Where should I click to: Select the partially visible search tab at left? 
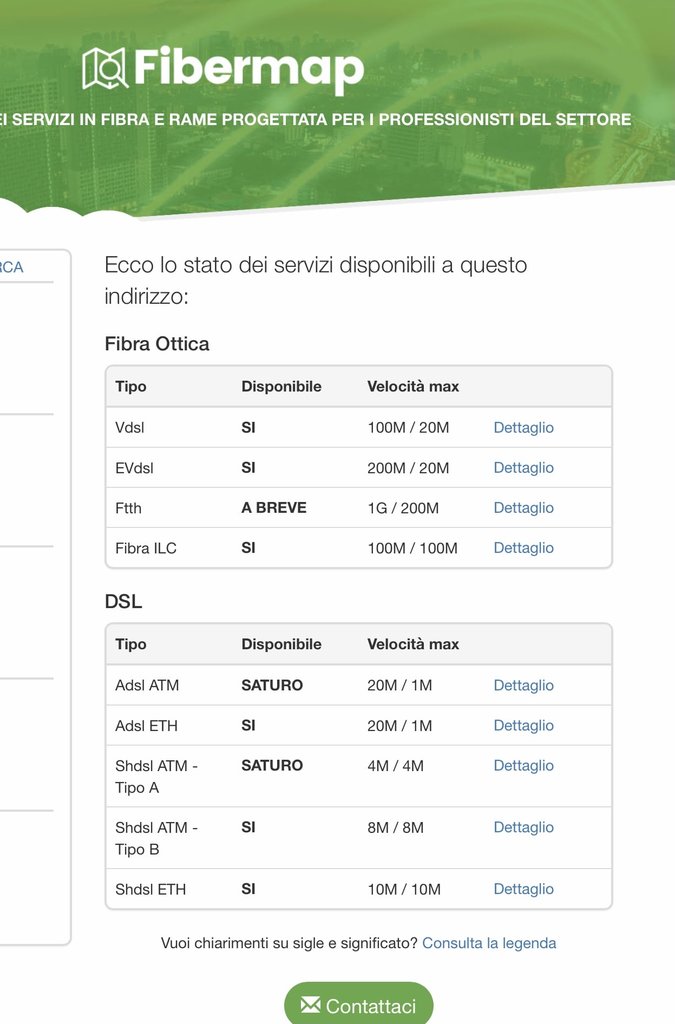coord(12,267)
